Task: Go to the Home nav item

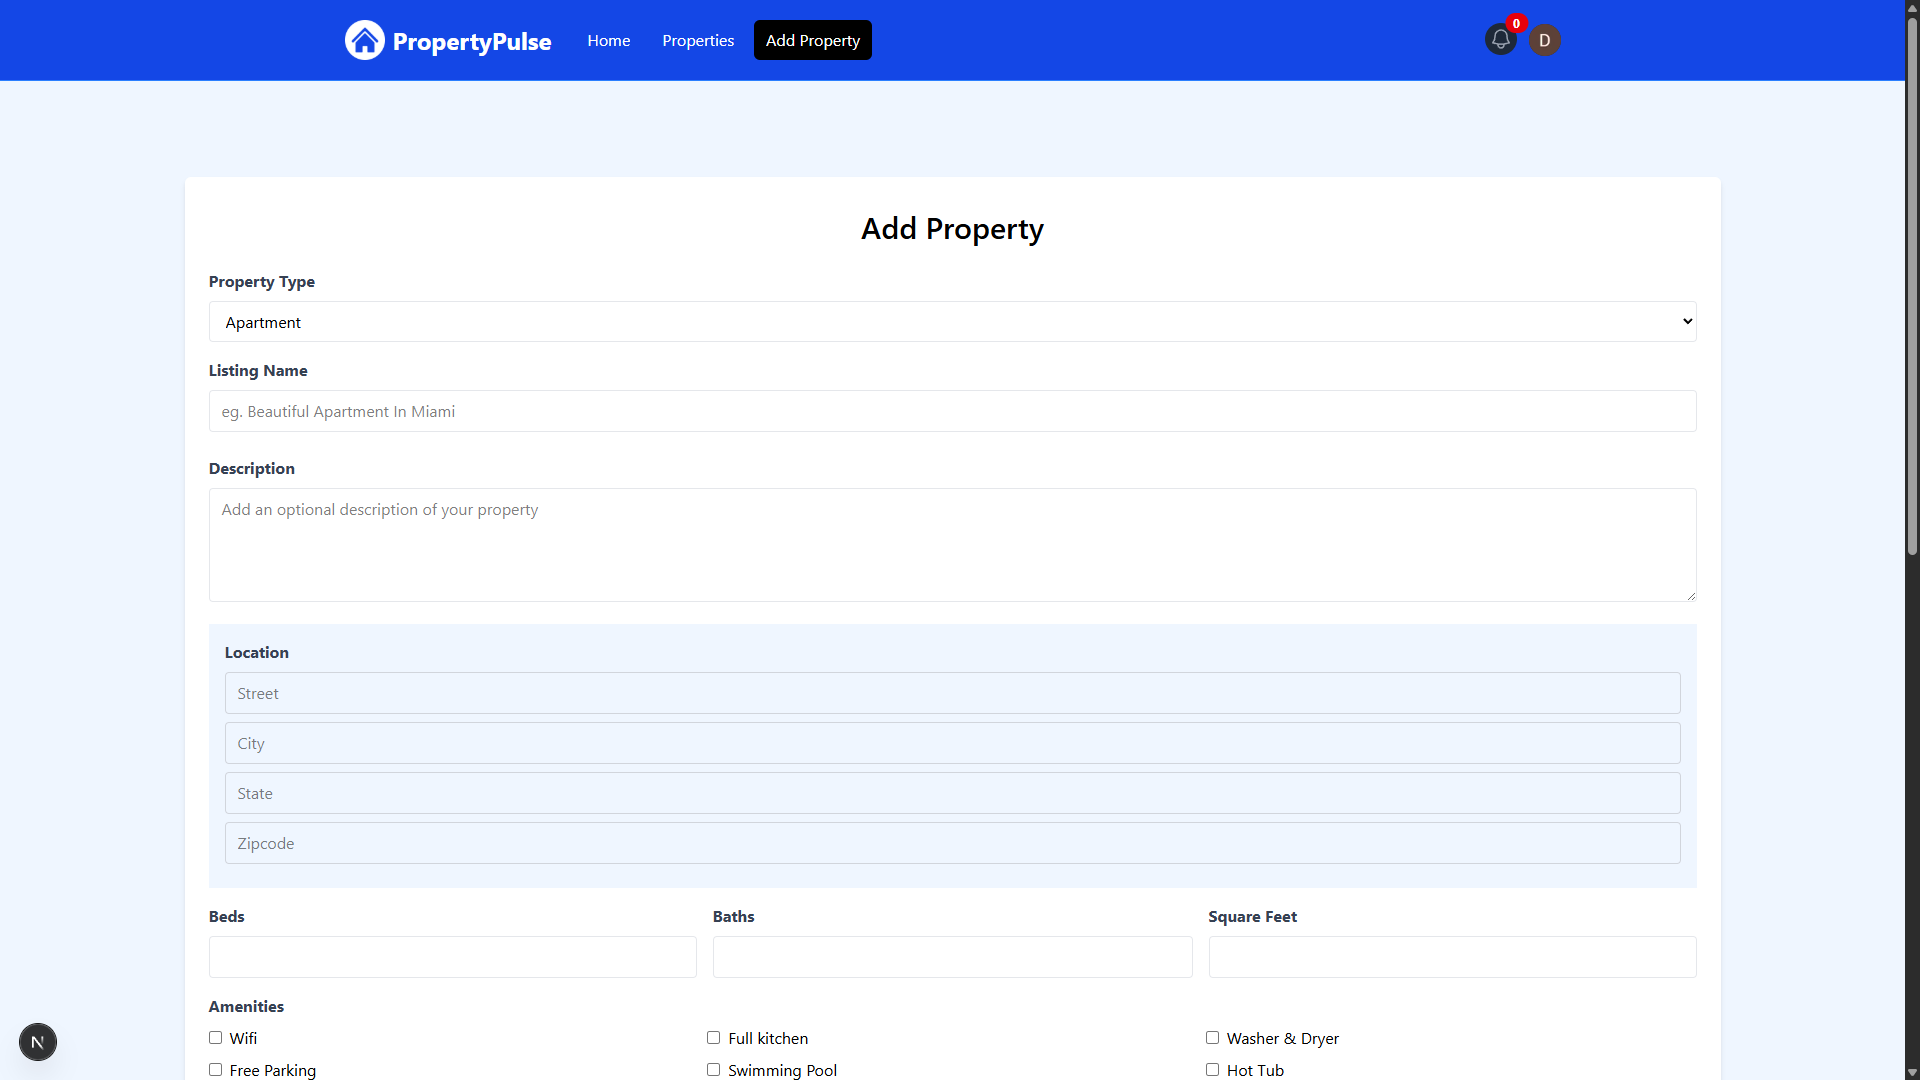Action: (608, 40)
